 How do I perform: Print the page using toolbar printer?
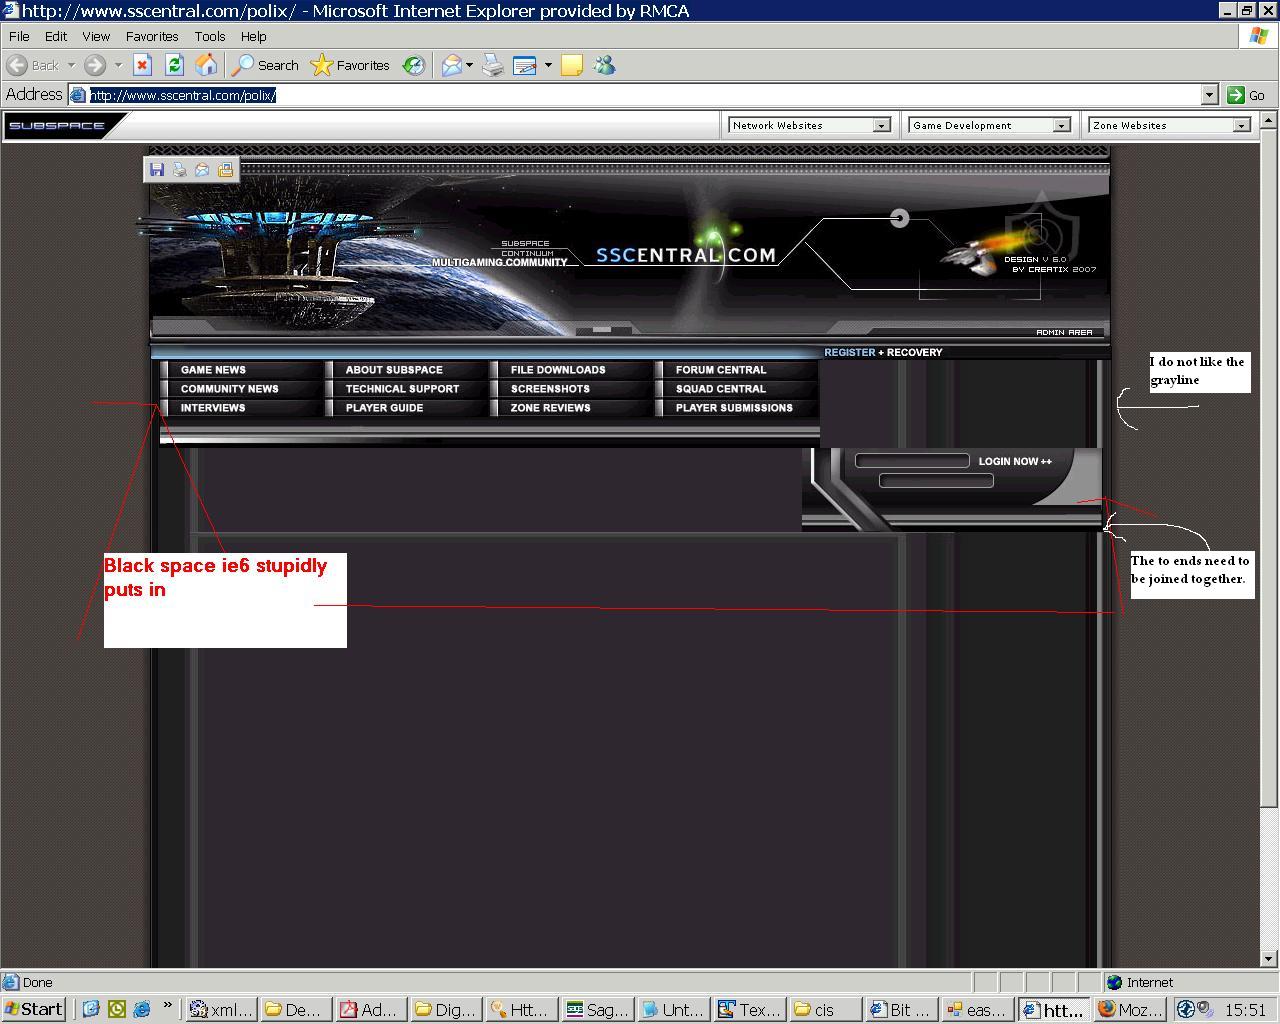tap(493, 65)
